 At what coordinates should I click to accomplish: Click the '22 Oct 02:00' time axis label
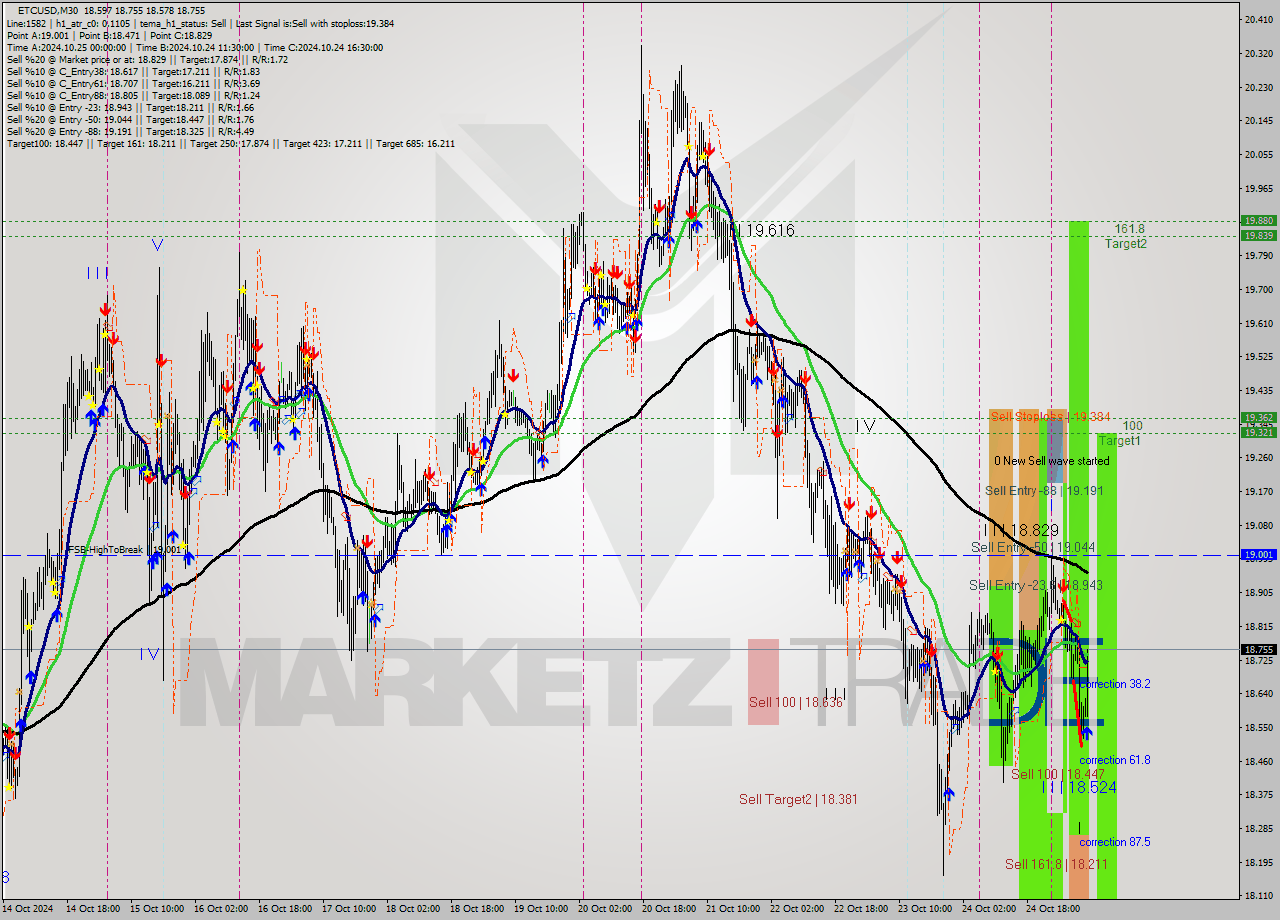(x=798, y=909)
